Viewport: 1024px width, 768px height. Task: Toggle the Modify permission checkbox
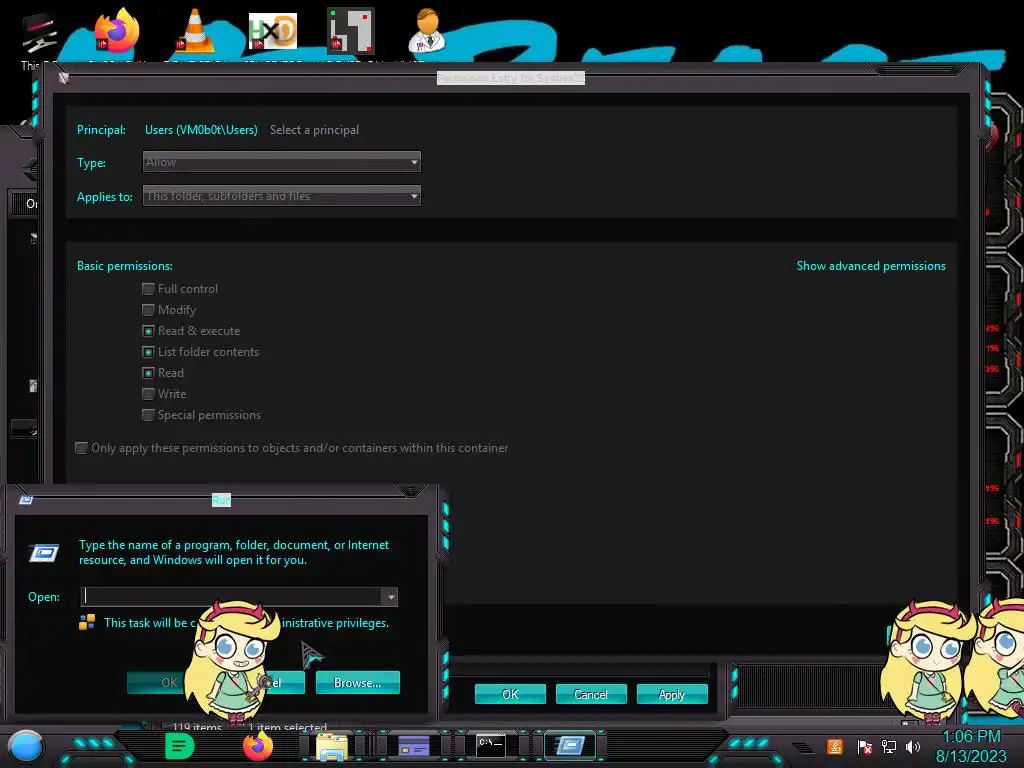pos(148,310)
